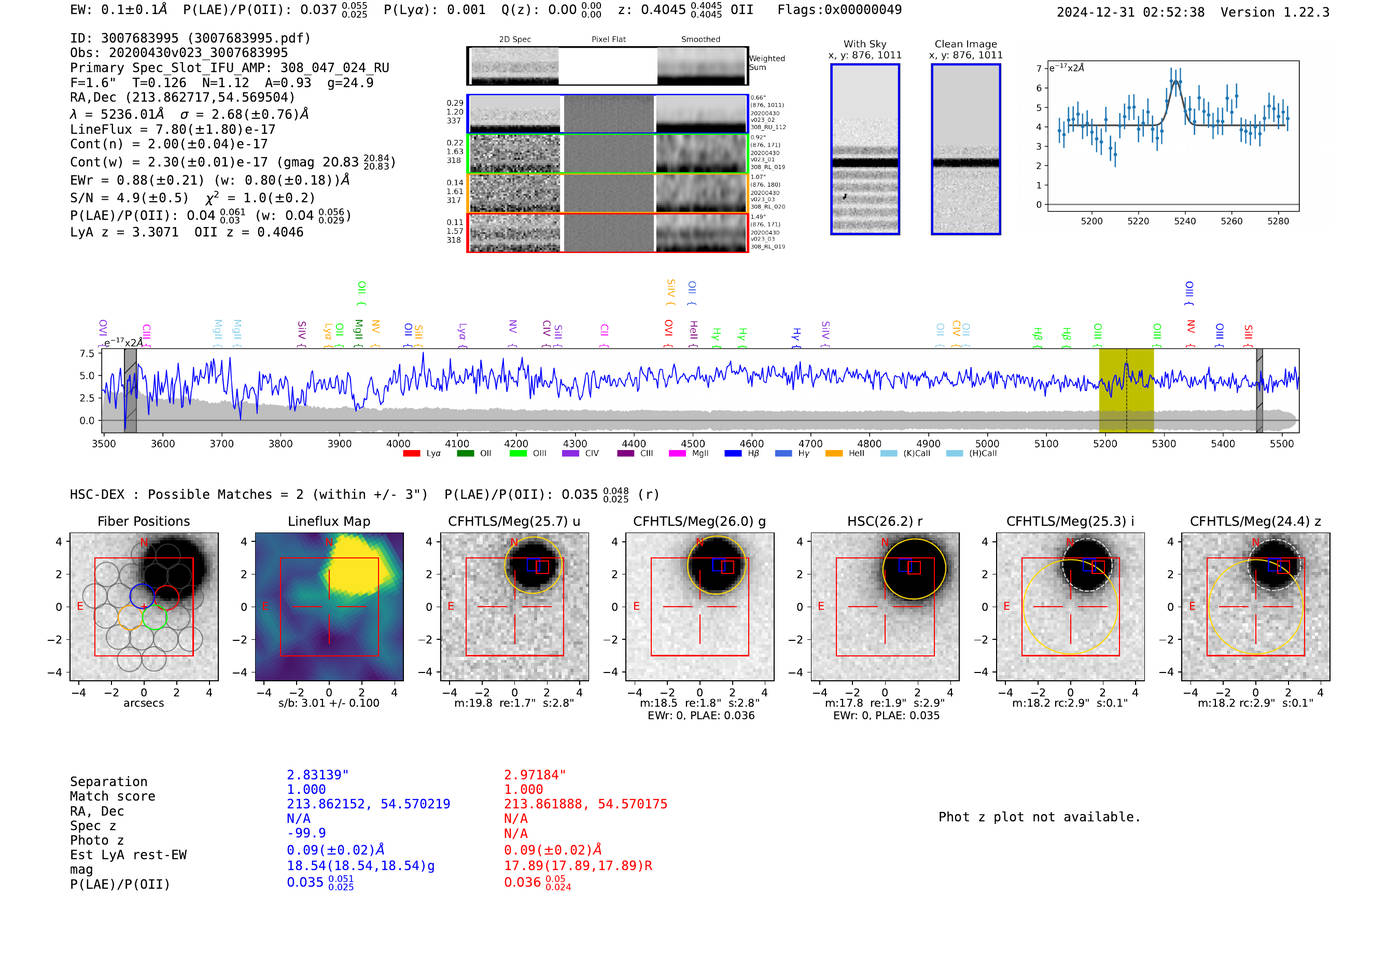
Task: Click the 2D Spec column header
Action: (515, 40)
